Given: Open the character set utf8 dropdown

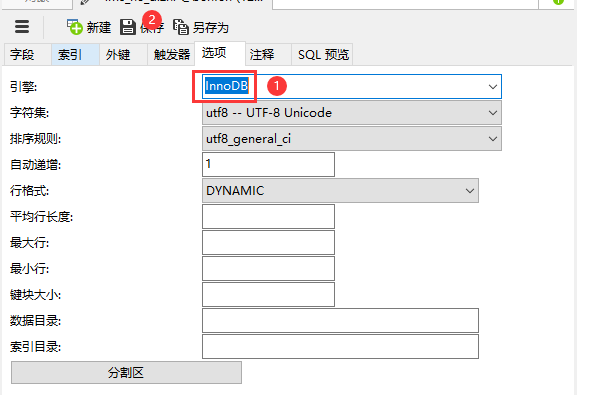Looking at the screenshot, I should click(x=352, y=113).
